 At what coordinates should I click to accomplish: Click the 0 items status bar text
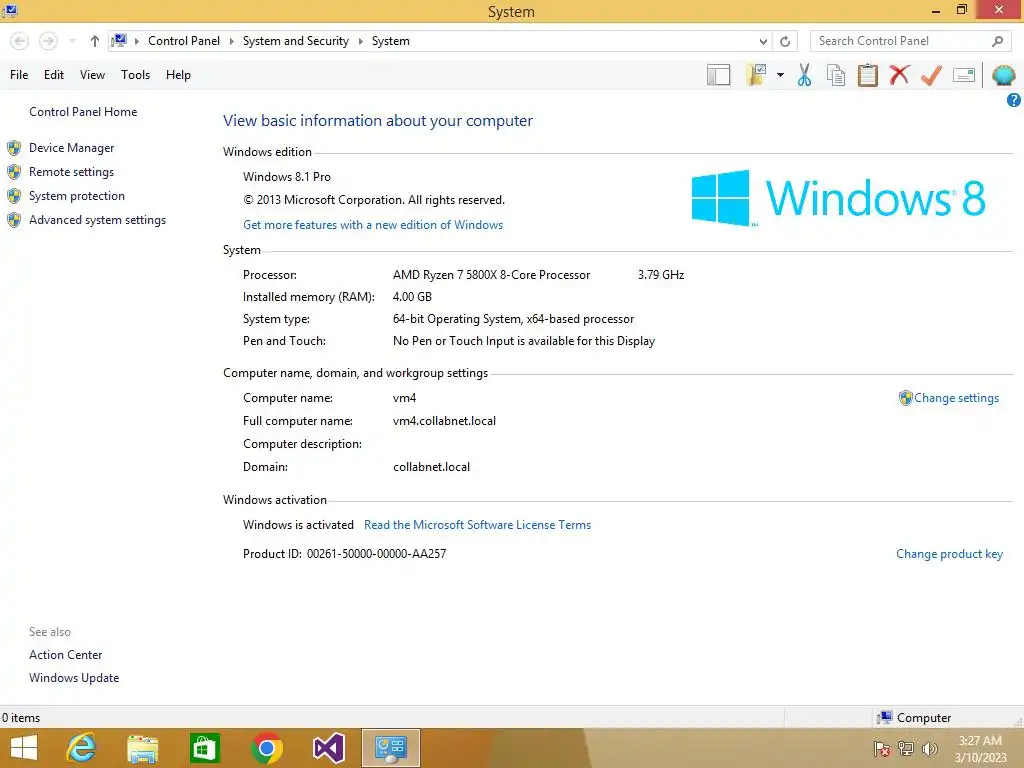coord(21,718)
